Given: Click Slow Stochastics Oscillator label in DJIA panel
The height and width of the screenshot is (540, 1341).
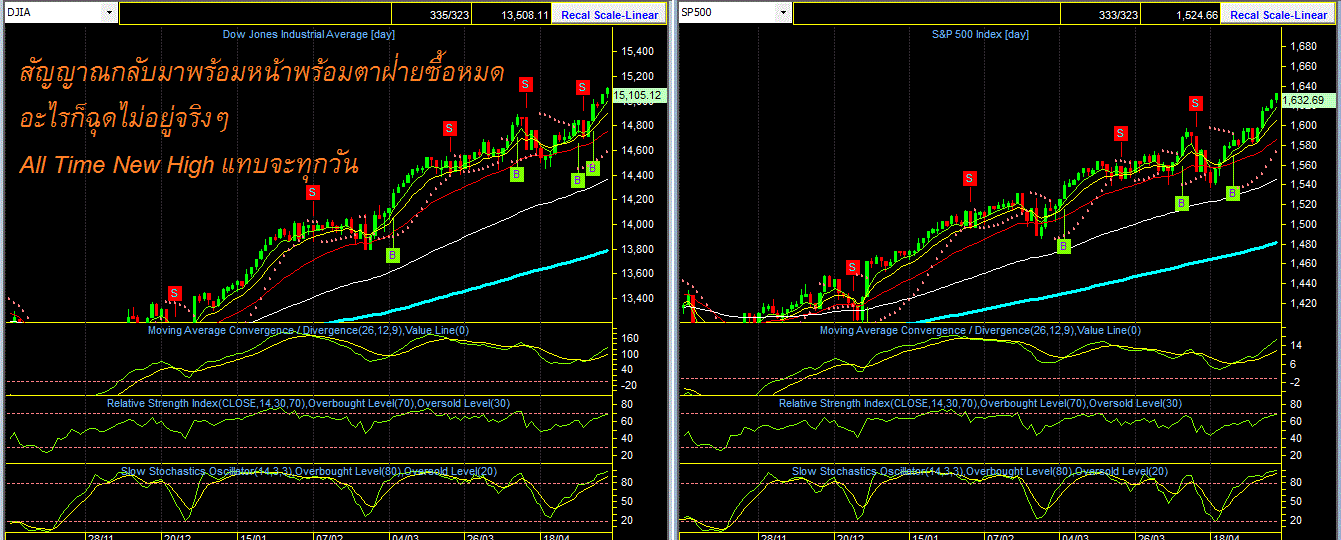Looking at the screenshot, I should click(308, 470).
